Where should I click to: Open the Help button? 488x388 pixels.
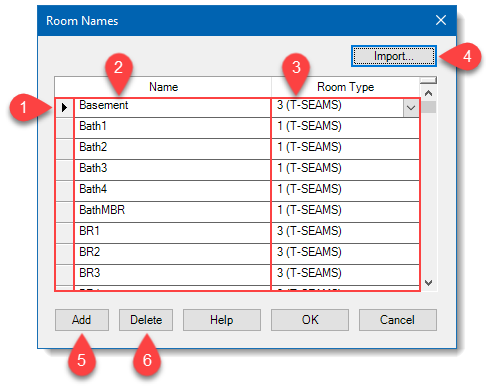coord(222,320)
